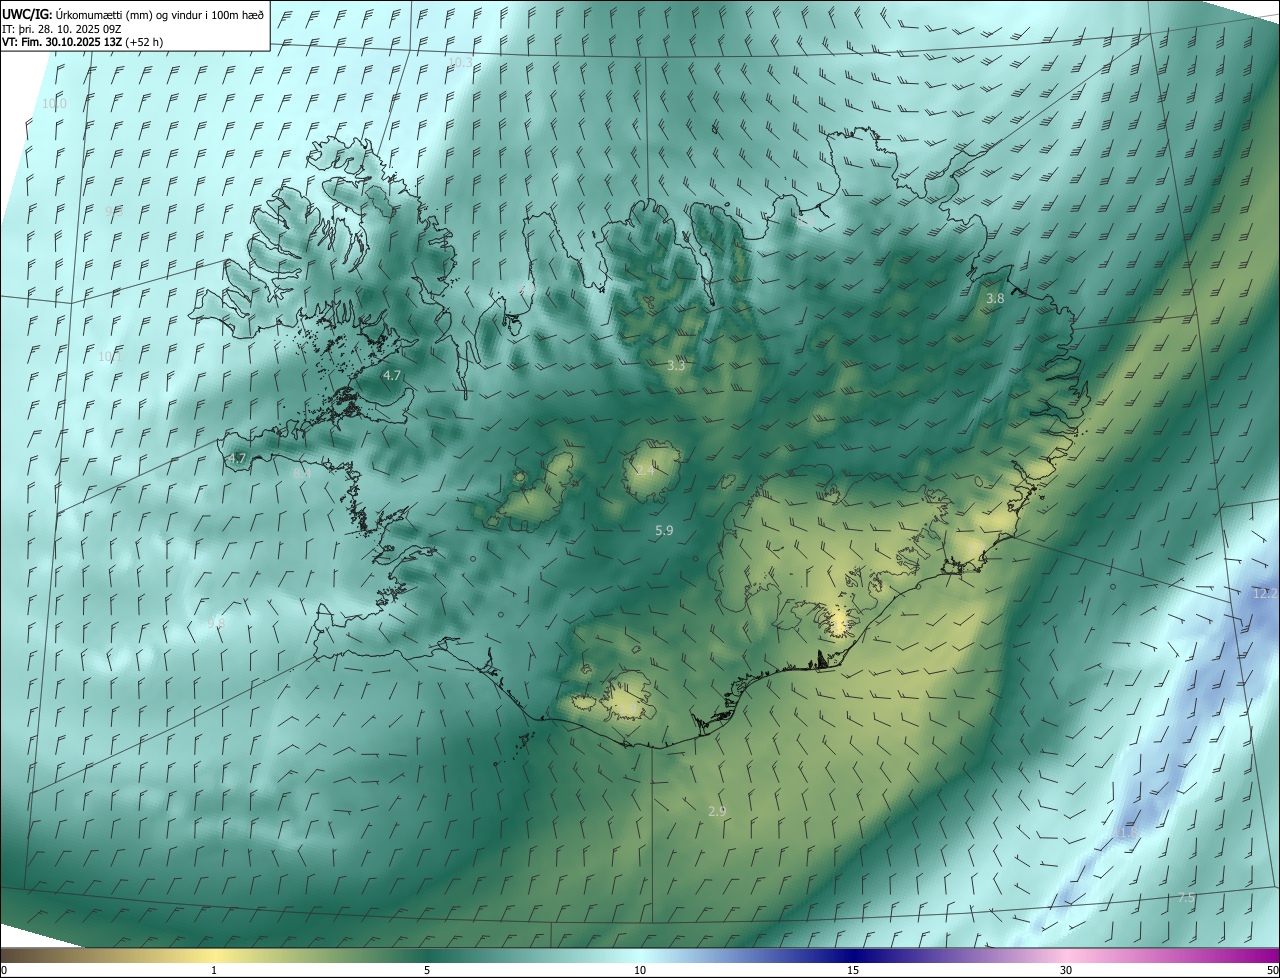Click the yellow section of the colour bar
This screenshot has width=1280, height=978.
tap(215, 955)
